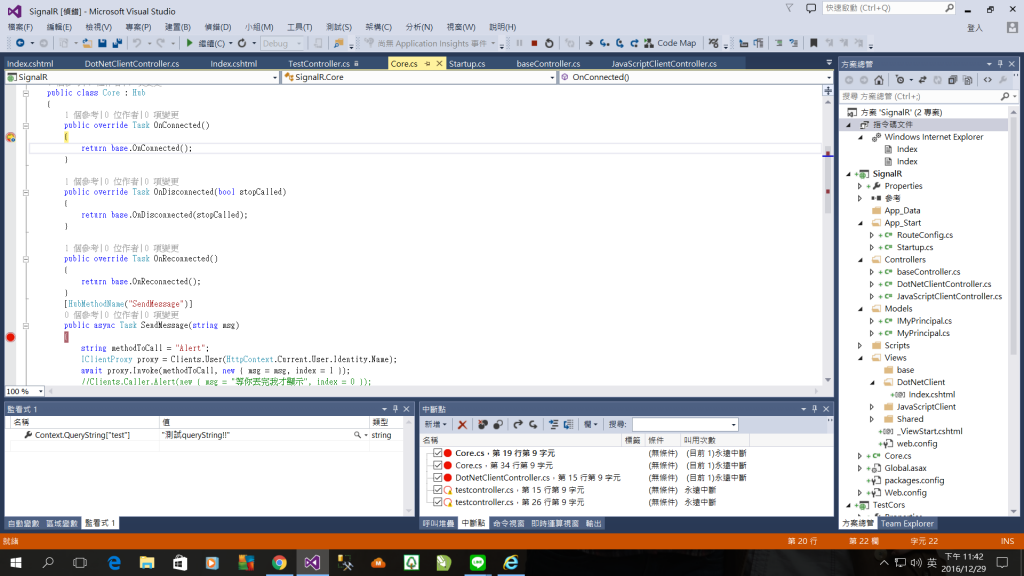Toggle pin on the Core.cs tab

pos(428,63)
